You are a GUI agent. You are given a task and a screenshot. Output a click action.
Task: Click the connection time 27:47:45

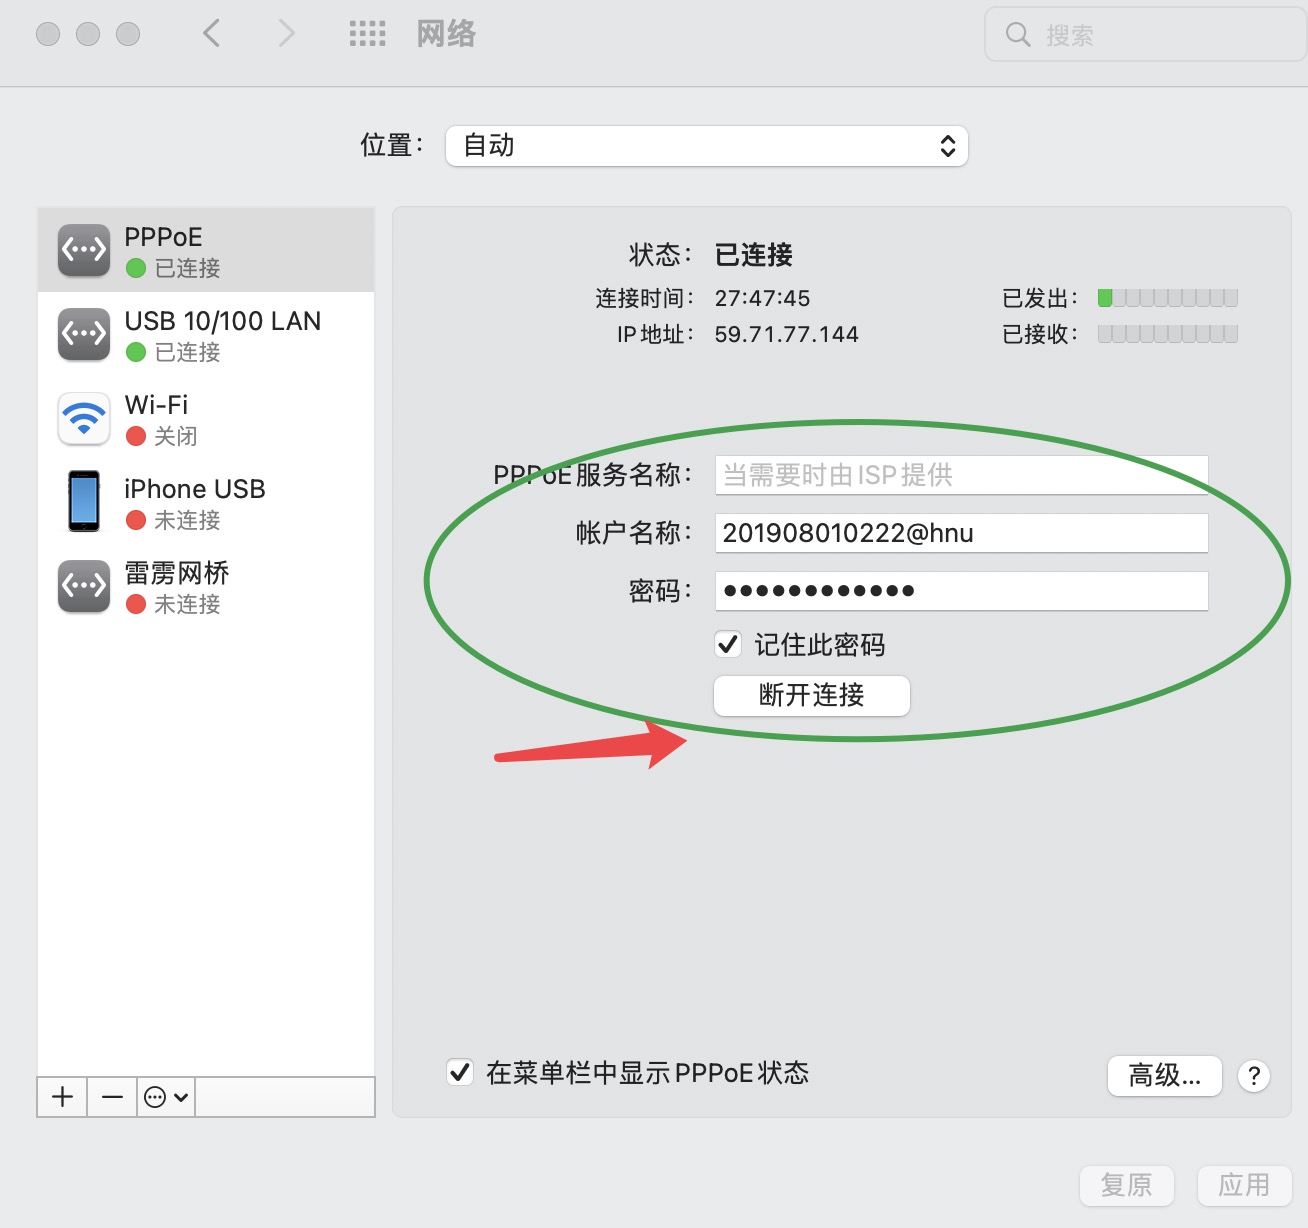click(x=763, y=298)
